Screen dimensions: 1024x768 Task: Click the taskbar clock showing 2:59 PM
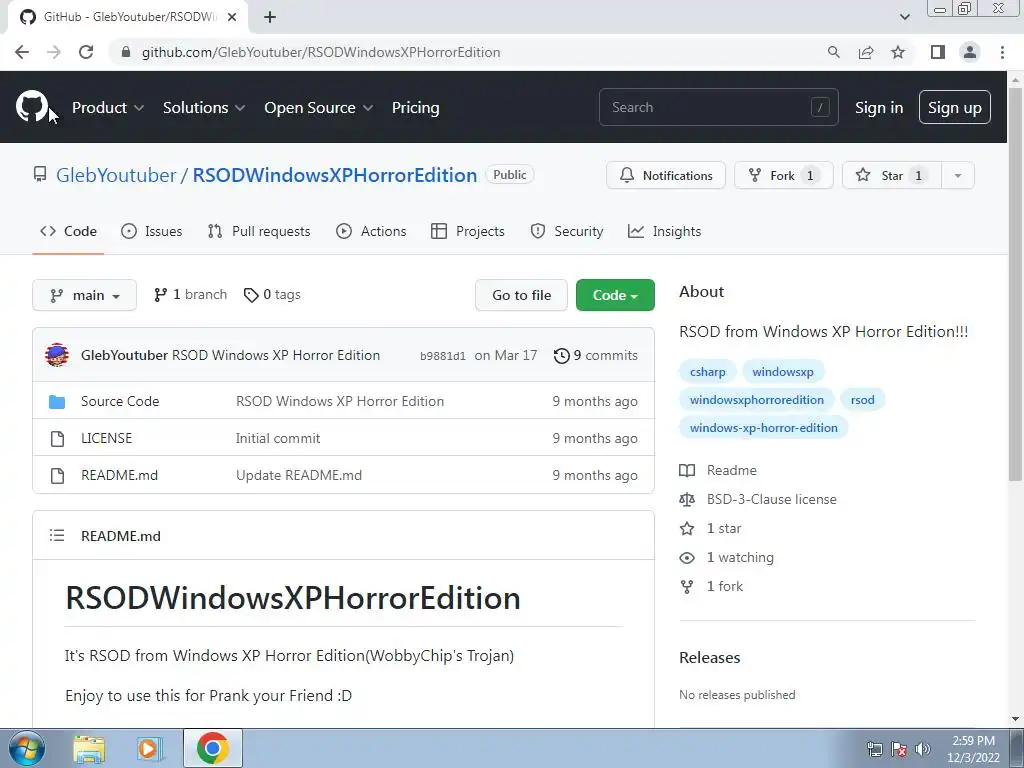(x=973, y=749)
